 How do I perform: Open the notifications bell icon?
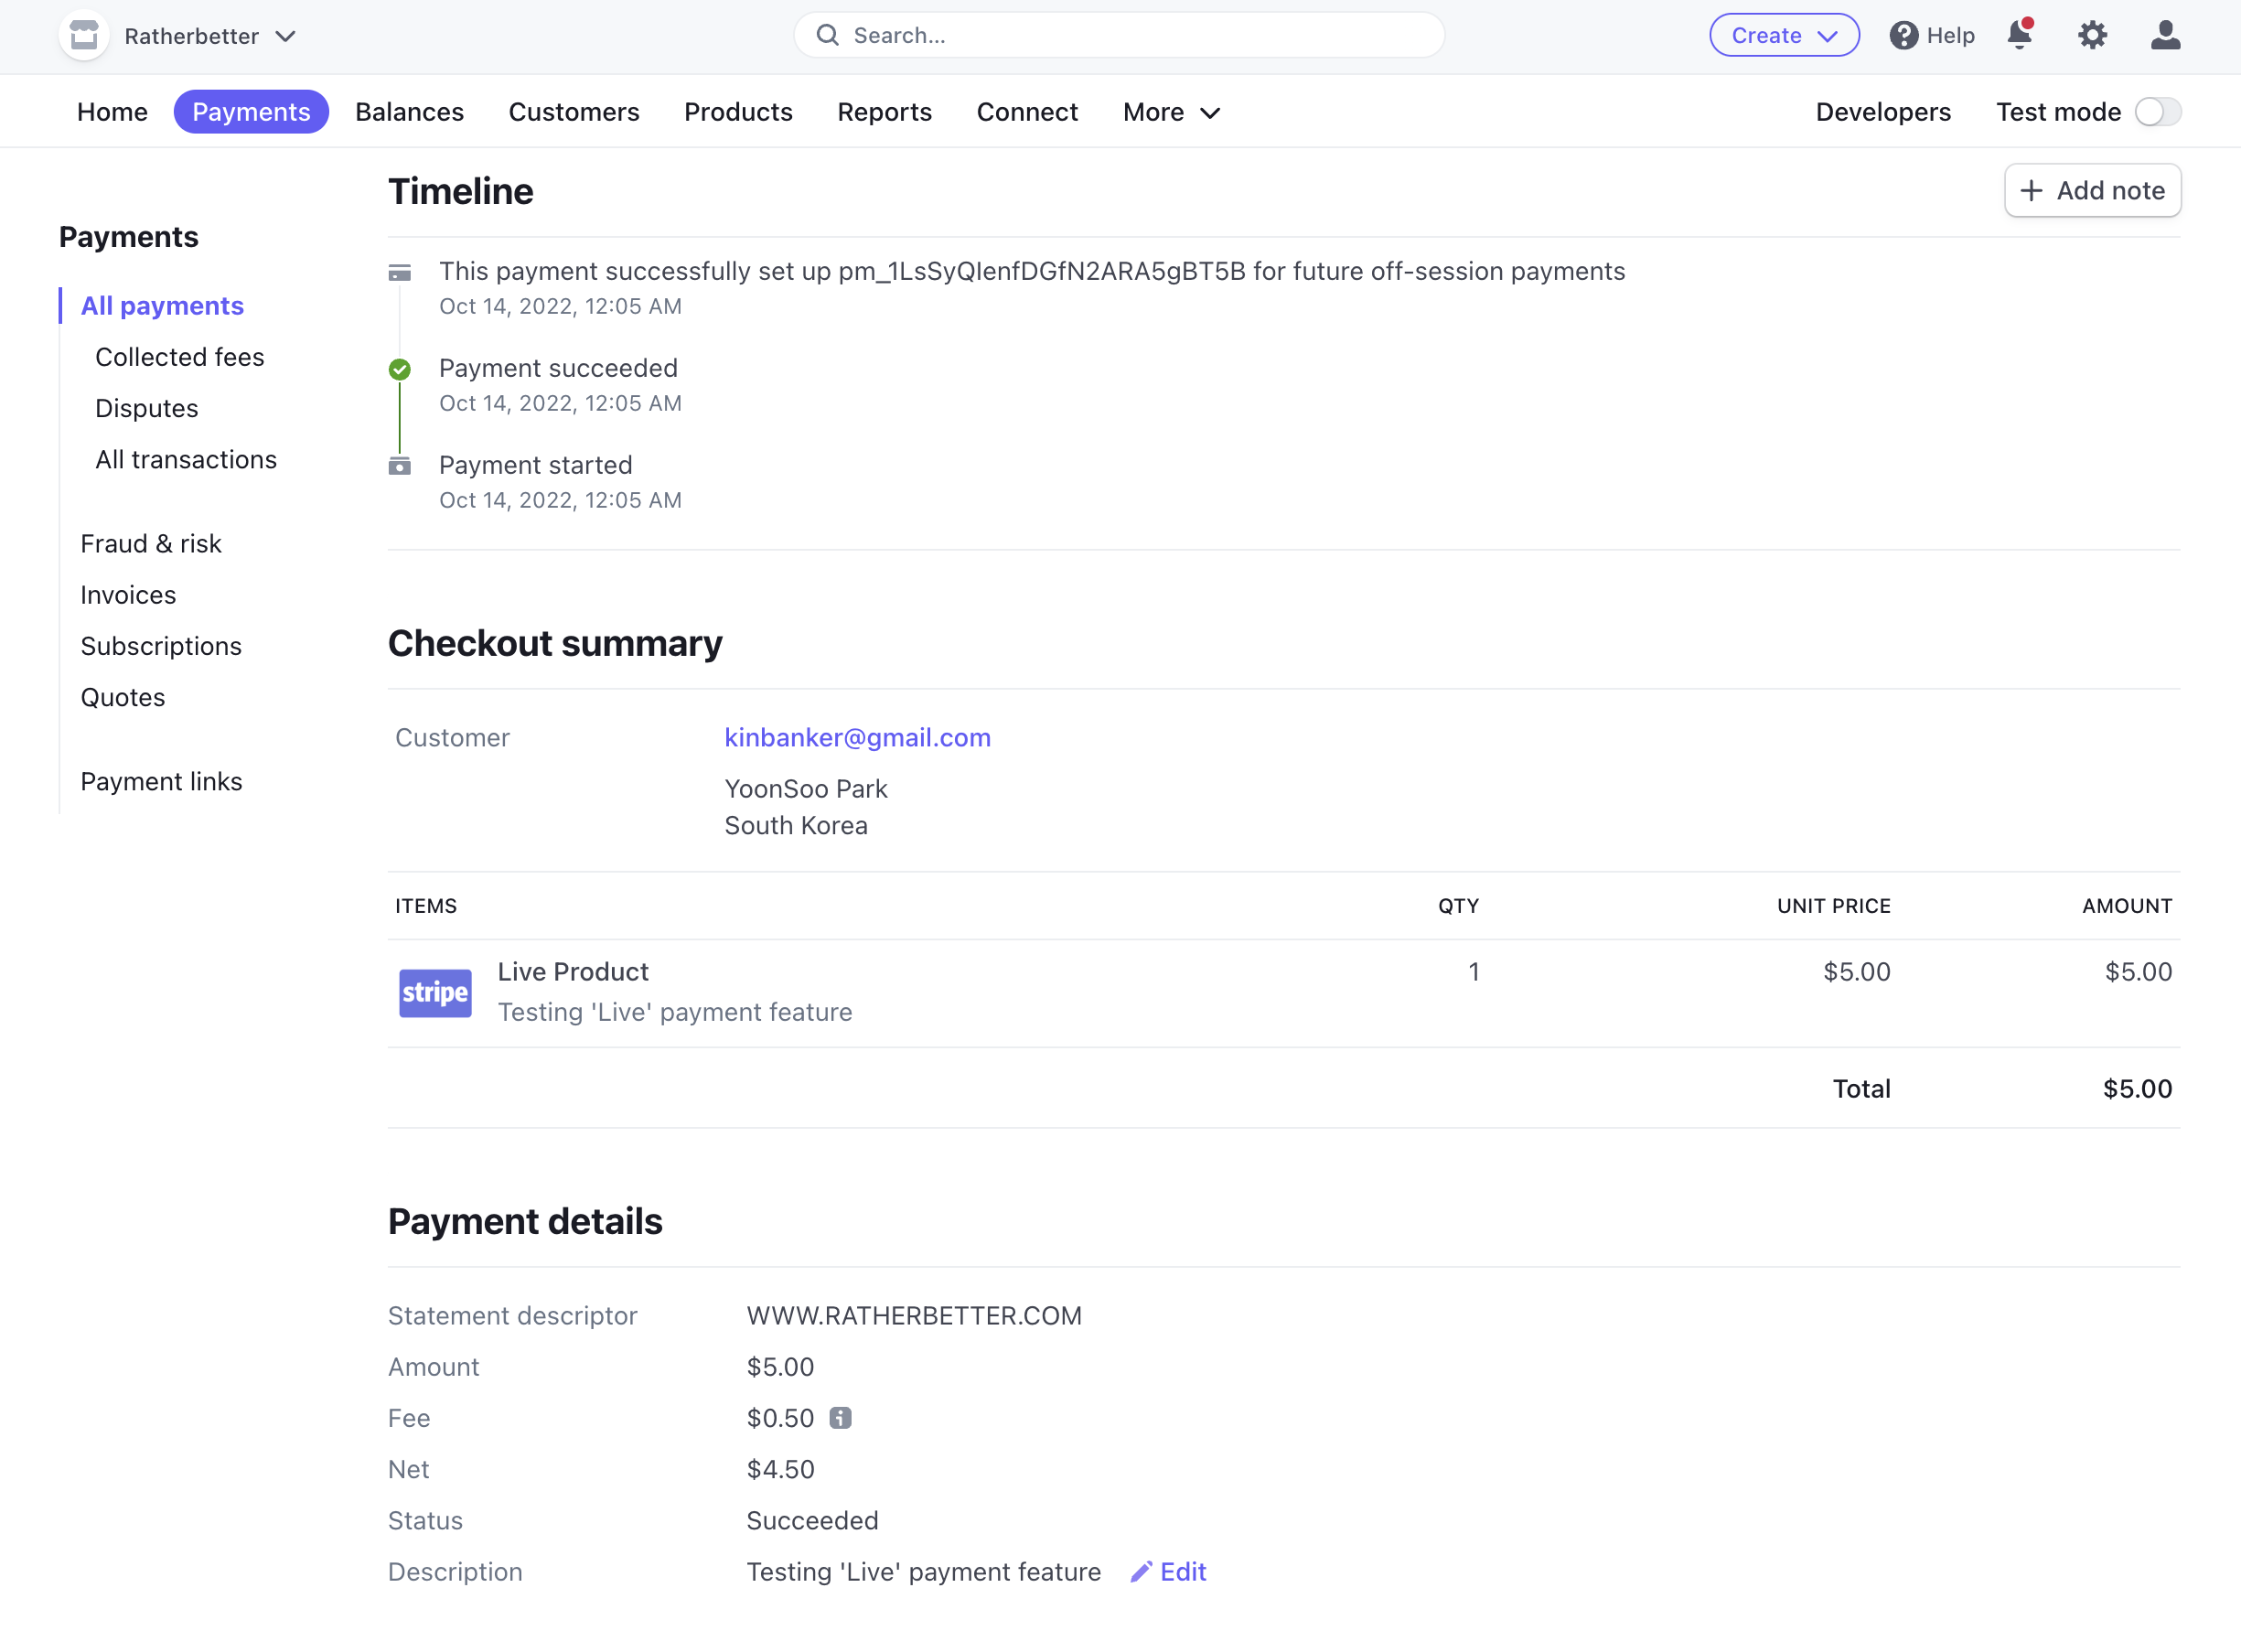click(x=2019, y=36)
